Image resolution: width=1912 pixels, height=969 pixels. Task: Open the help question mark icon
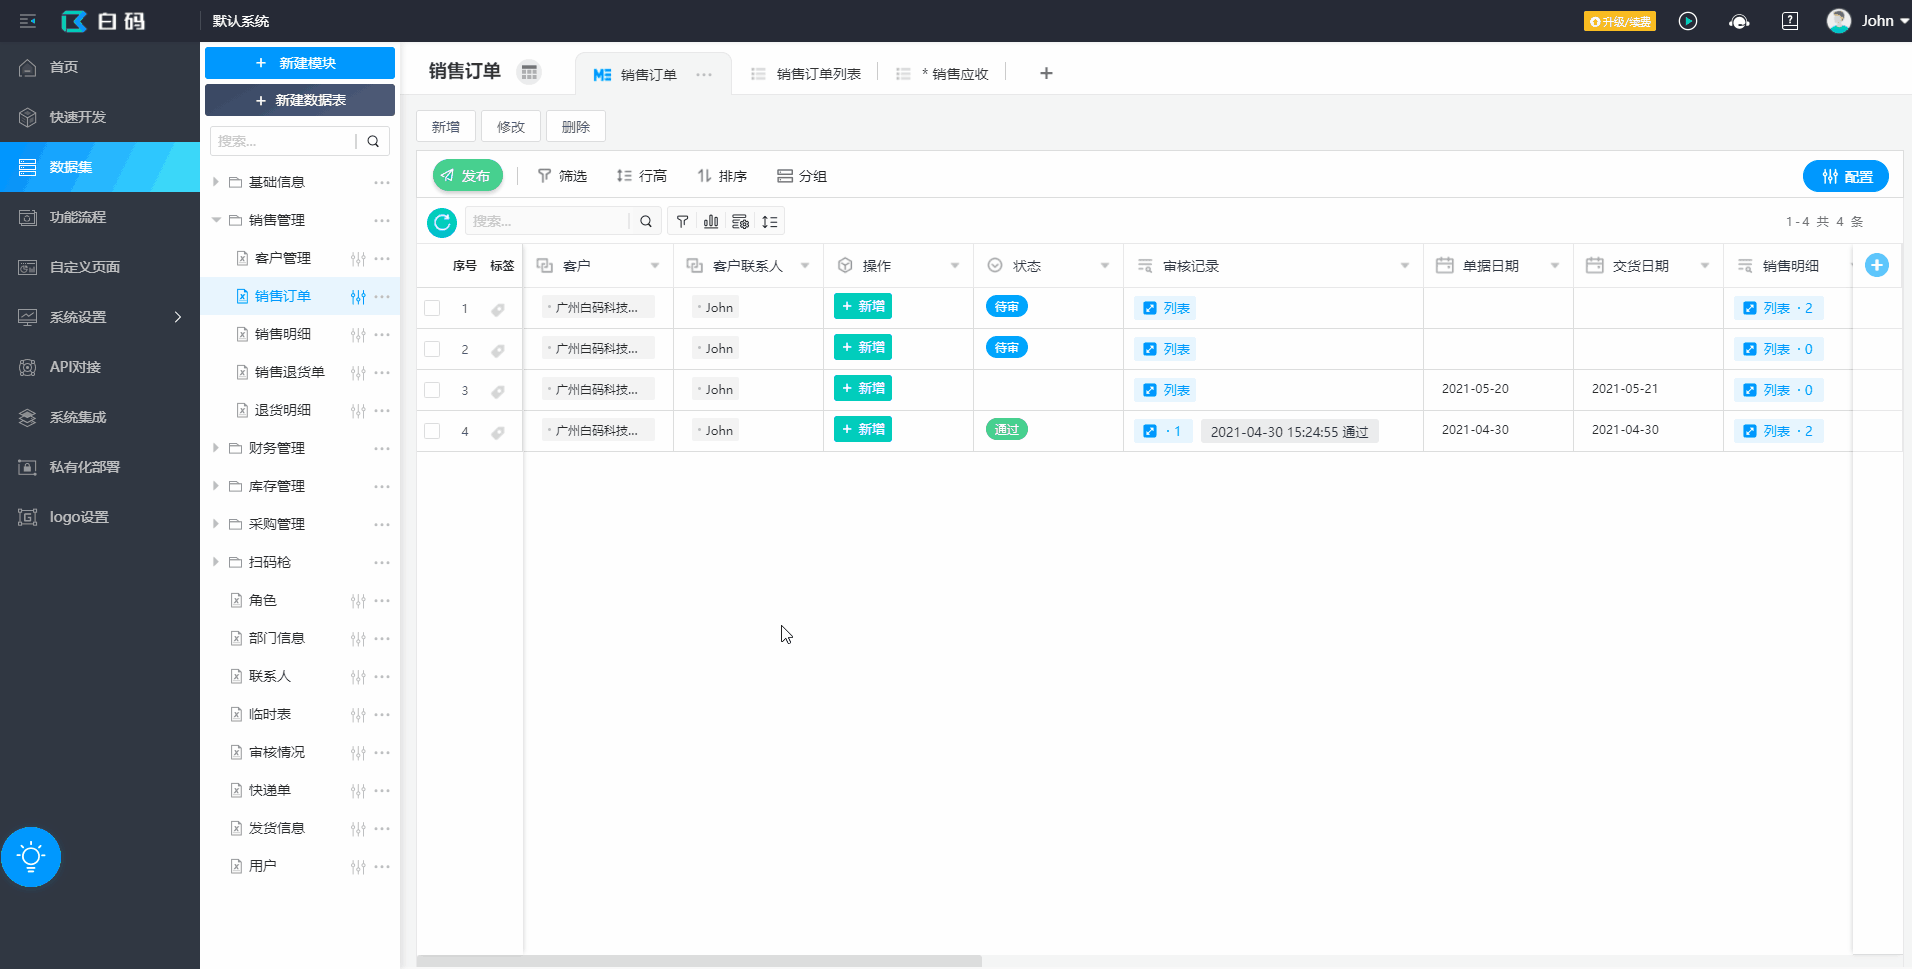click(x=1790, y=21)
